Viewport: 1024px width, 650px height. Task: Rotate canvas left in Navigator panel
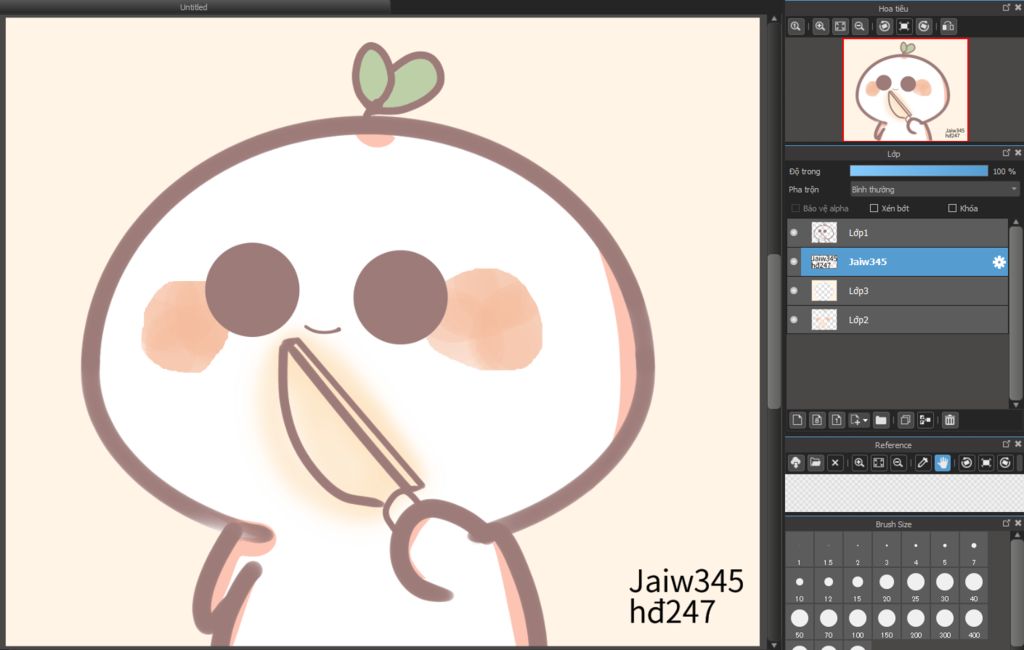[884, 27]
